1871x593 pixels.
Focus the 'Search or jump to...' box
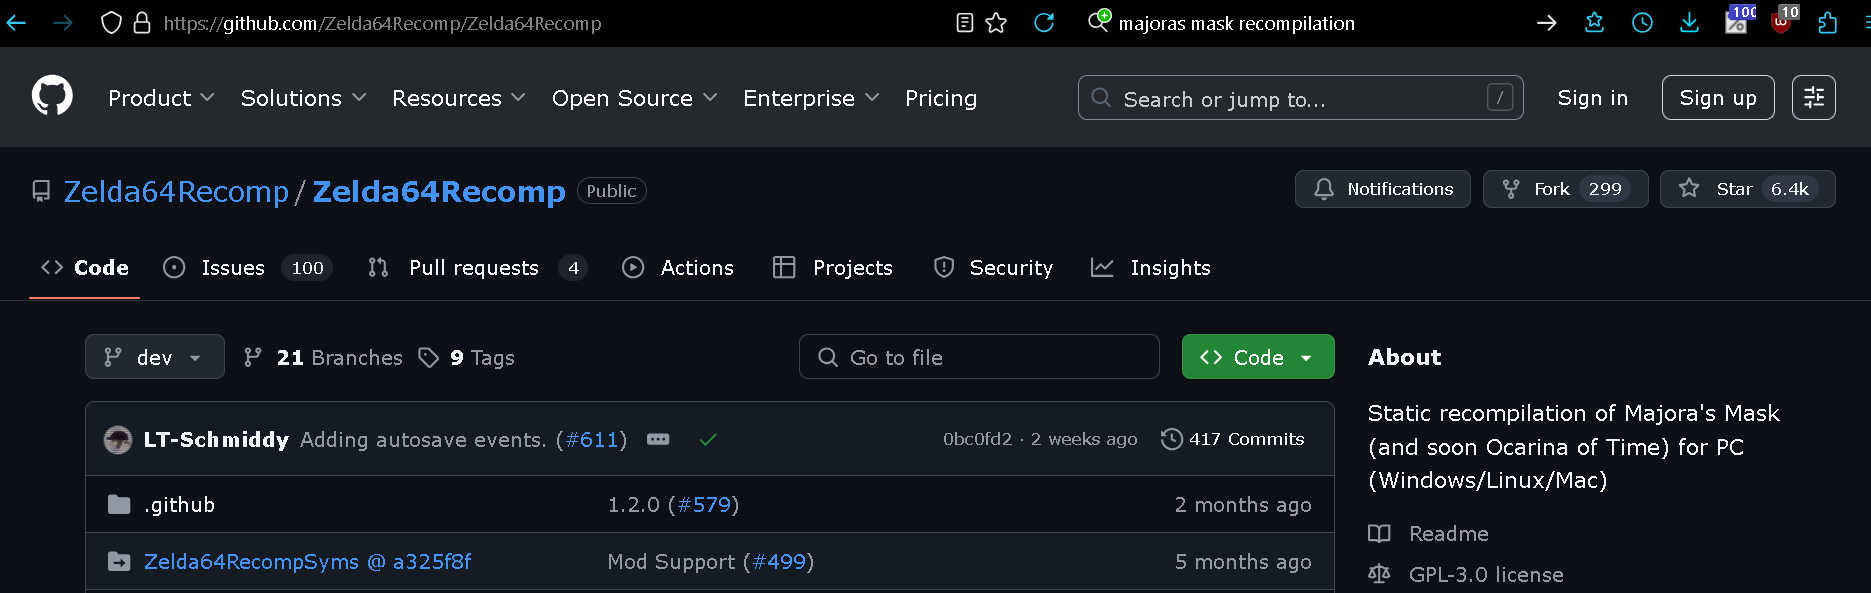click(1300, 98)
